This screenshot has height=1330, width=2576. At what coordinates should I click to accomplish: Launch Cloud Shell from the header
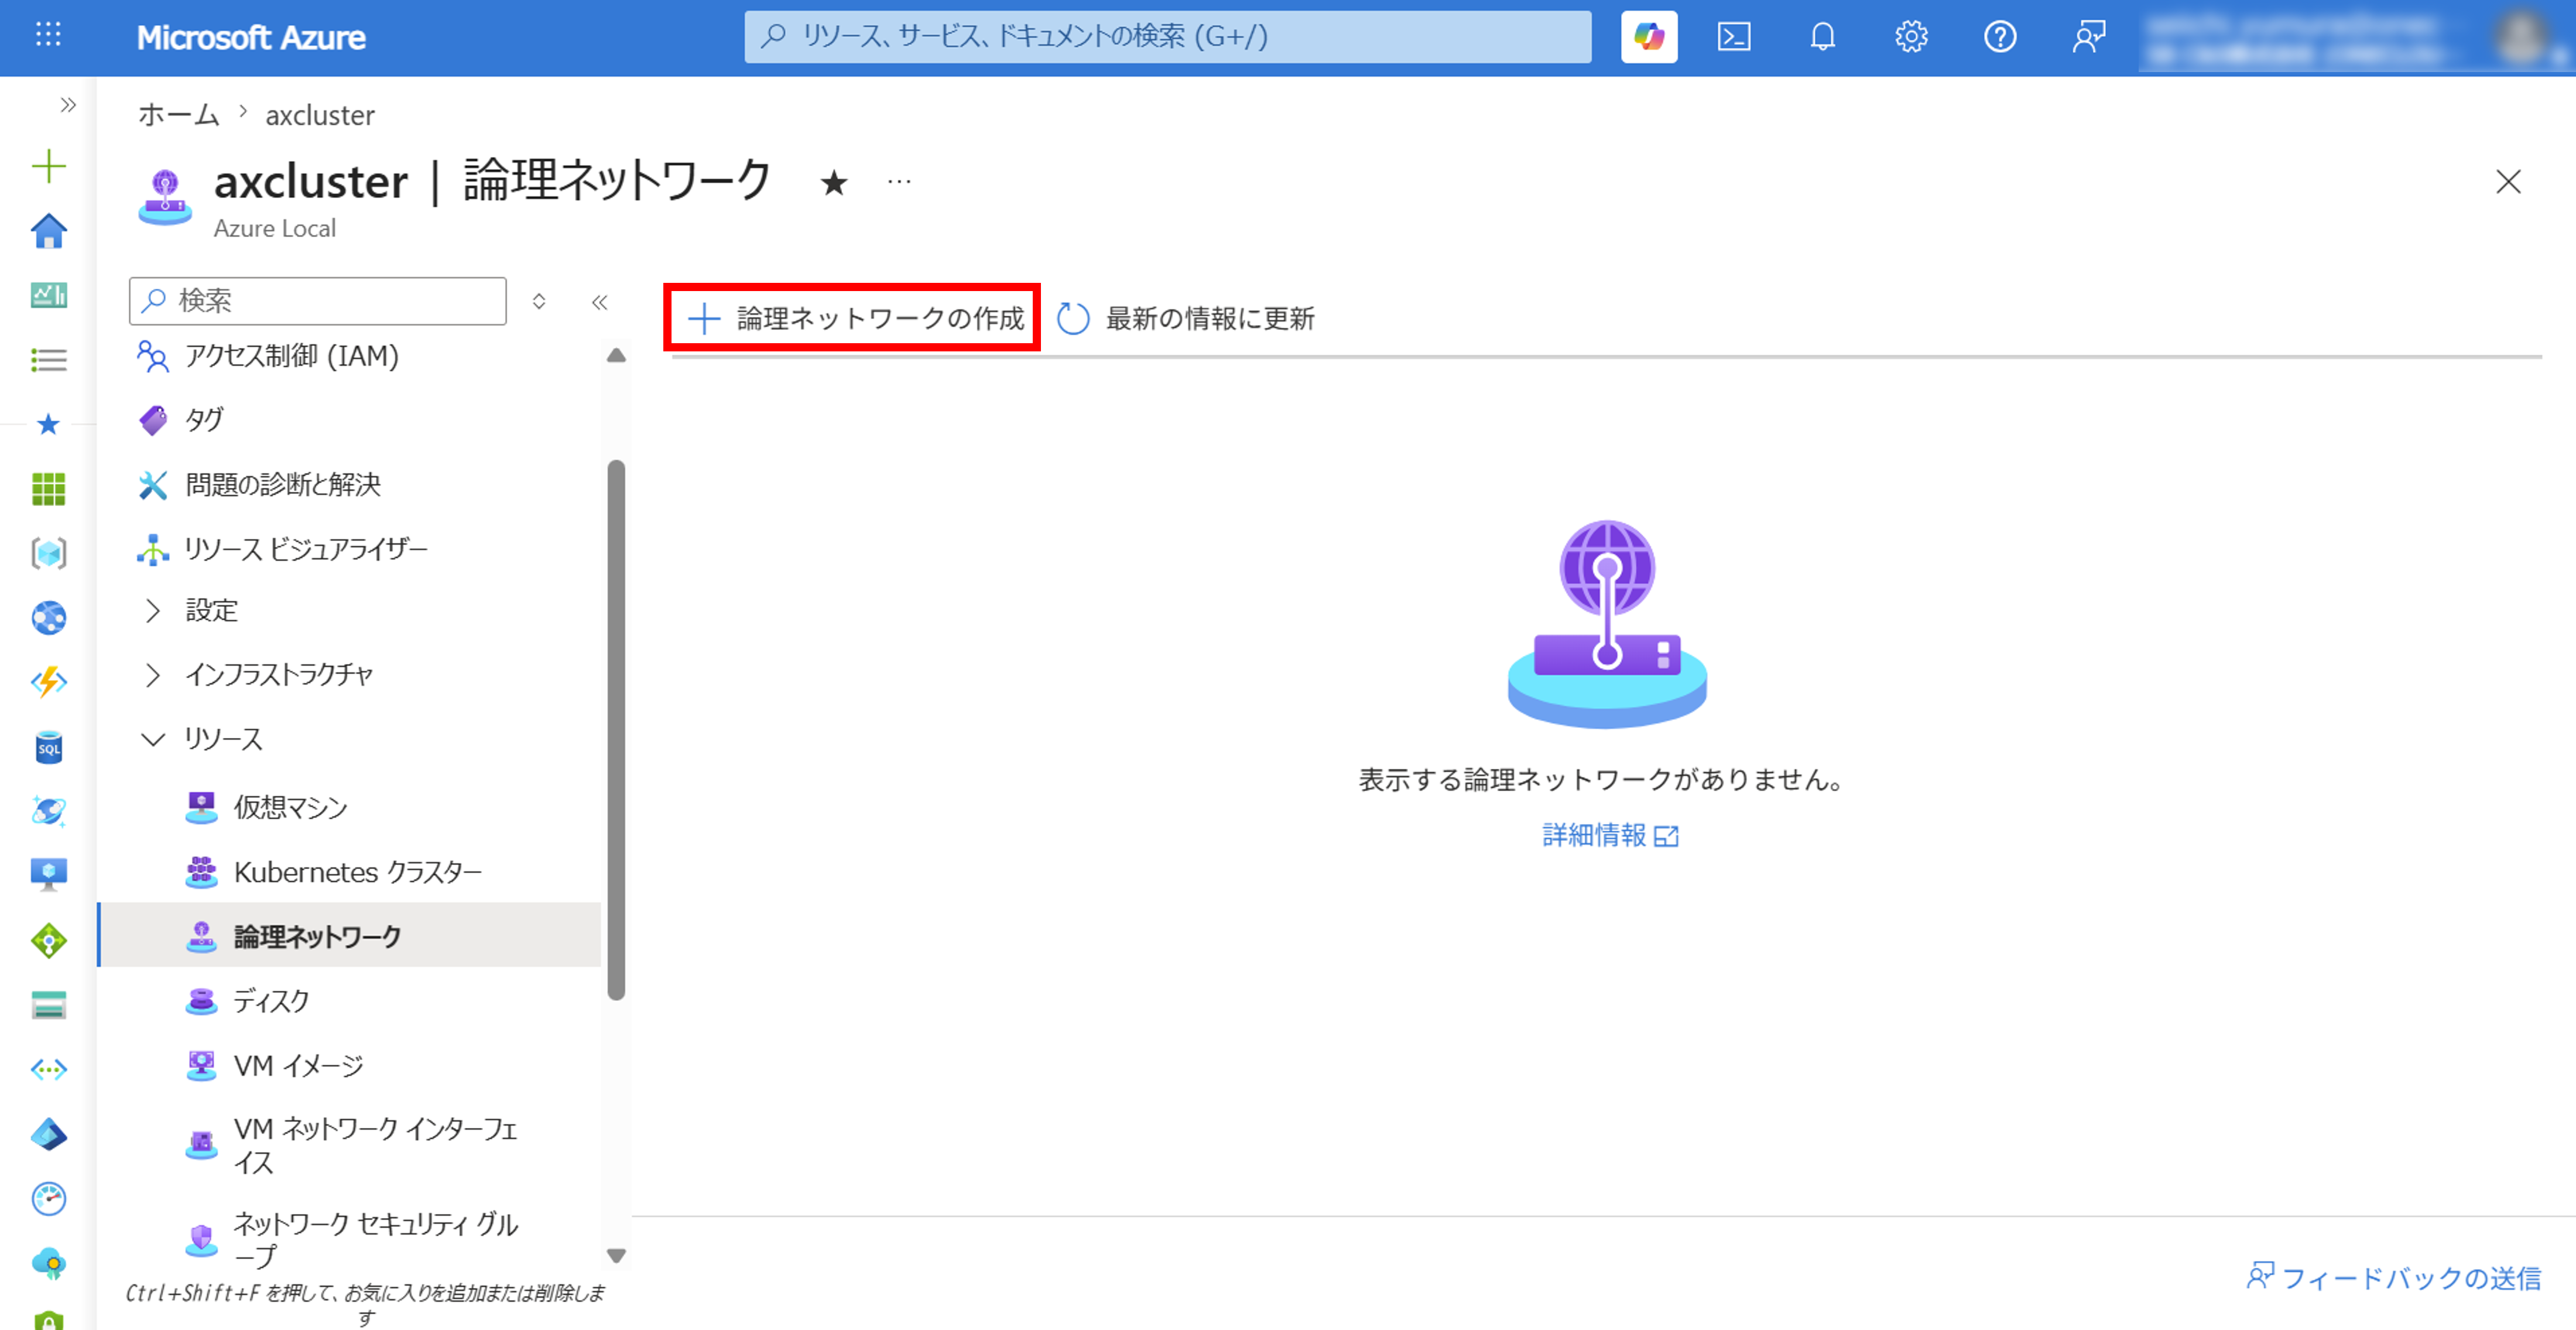click(1734, 37)
